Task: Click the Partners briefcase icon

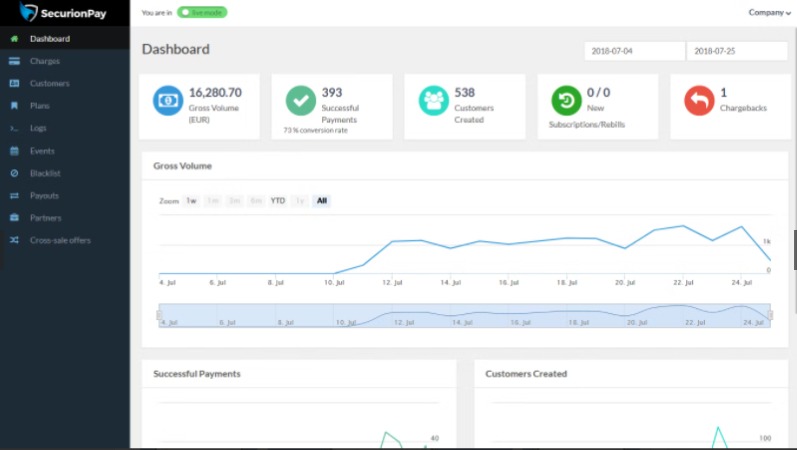Action: click(14, 218)
